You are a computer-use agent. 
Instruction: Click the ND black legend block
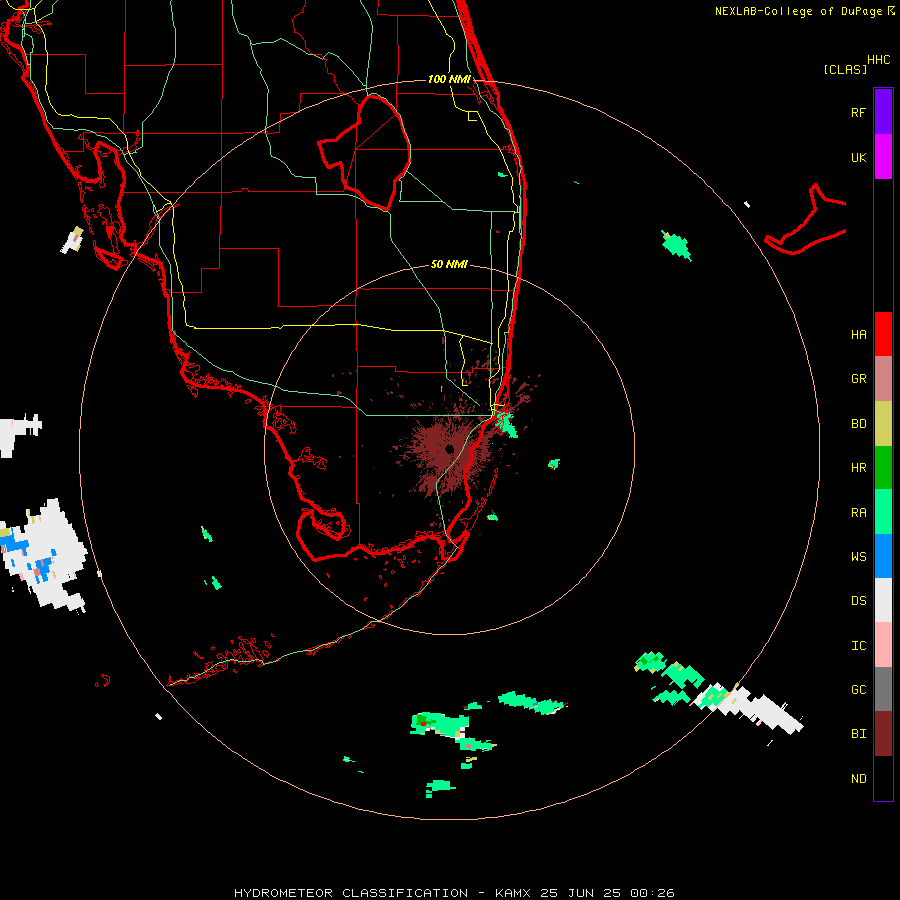point(883,778)
